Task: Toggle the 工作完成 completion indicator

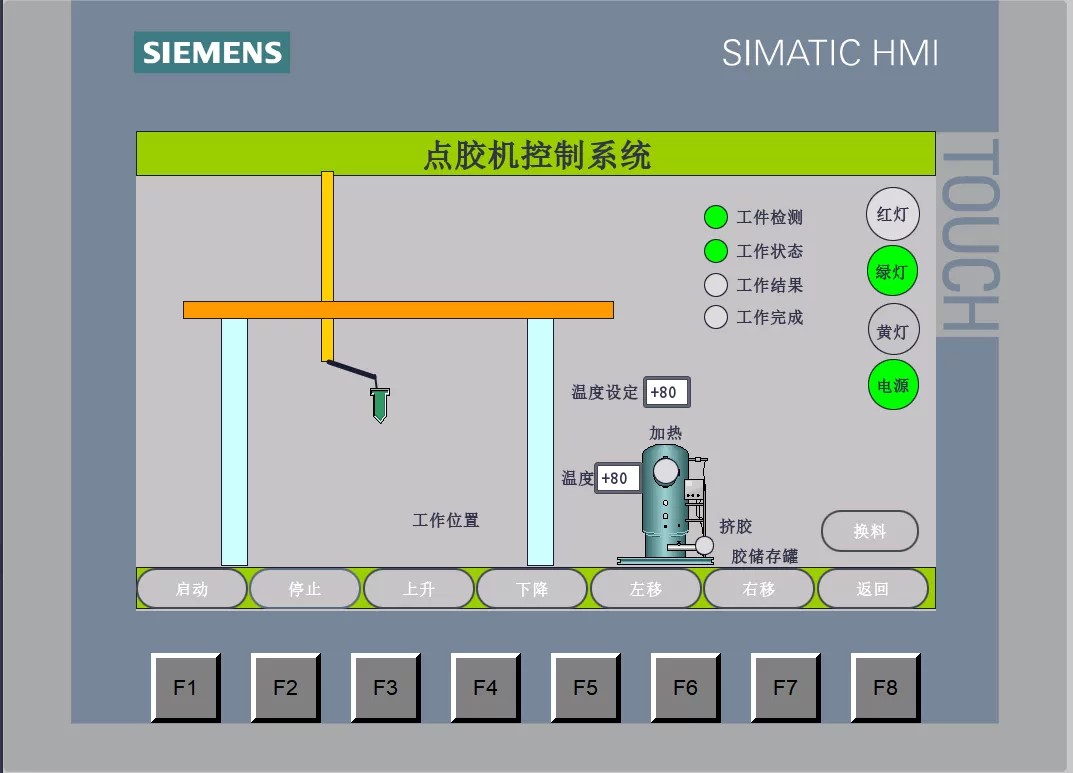Action: point(715,317)
